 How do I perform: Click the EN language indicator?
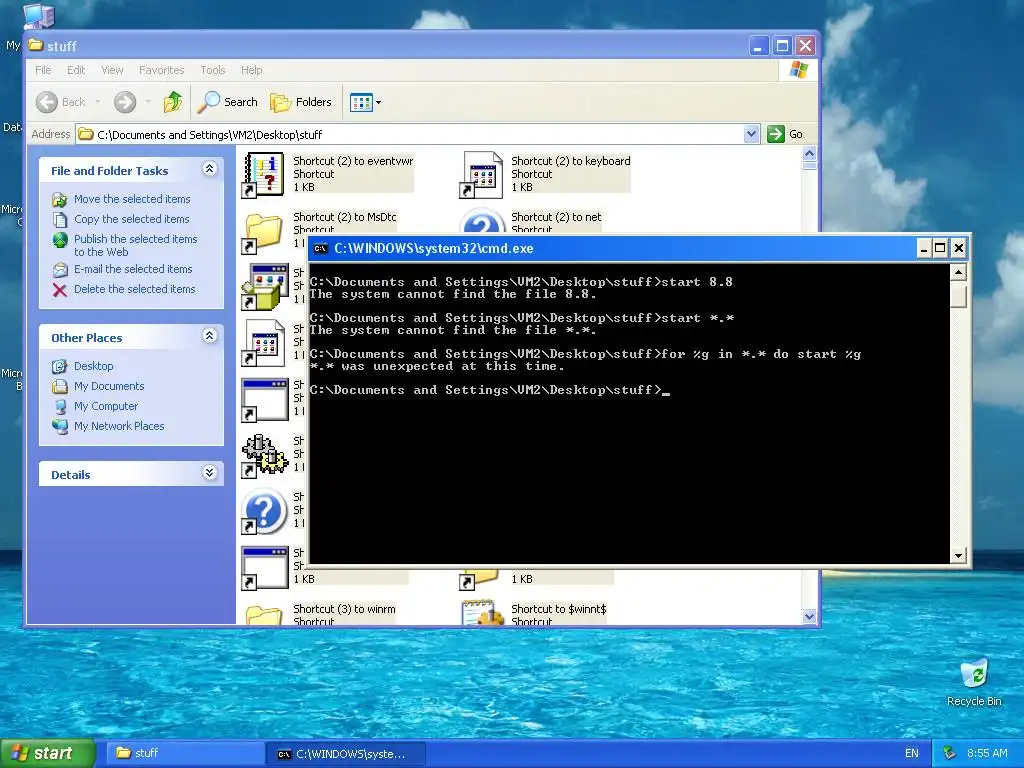[x=912, y=754]
